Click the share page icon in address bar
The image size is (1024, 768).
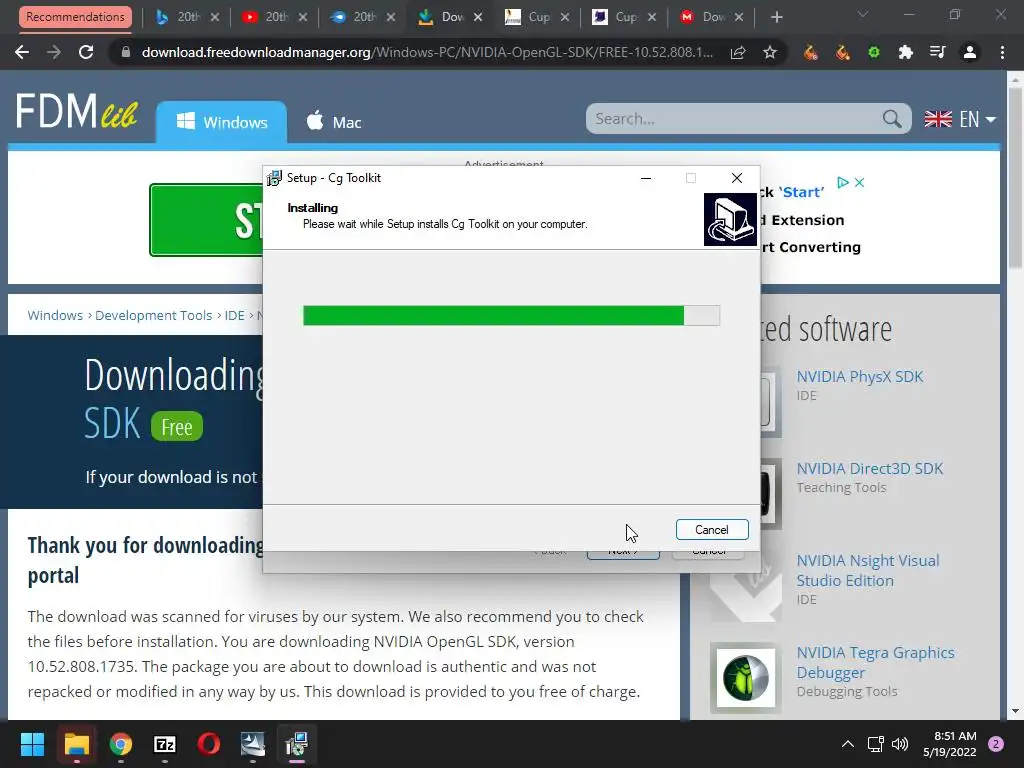click(738, 52)
